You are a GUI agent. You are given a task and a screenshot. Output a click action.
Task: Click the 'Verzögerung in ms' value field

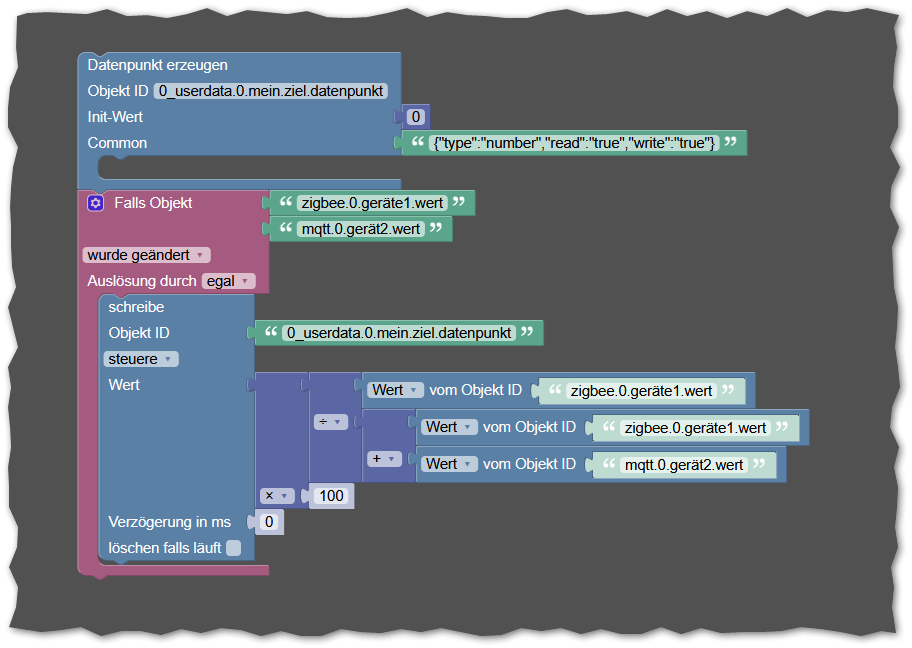268,521
